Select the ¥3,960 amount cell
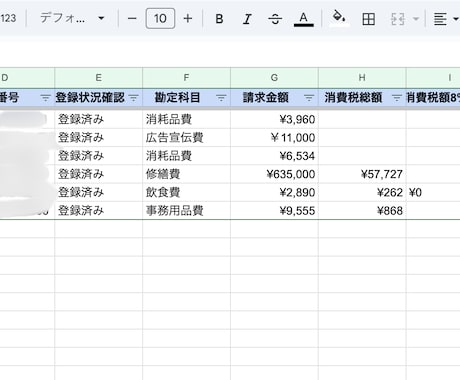This screenshot has width=460, height=380. point(274,119)
